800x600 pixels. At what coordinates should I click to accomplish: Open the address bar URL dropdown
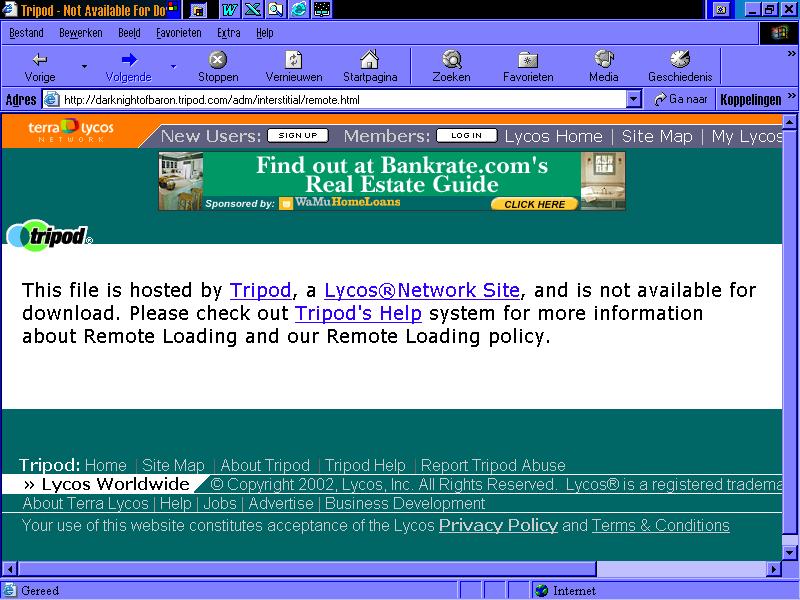[x=633, y=100]
